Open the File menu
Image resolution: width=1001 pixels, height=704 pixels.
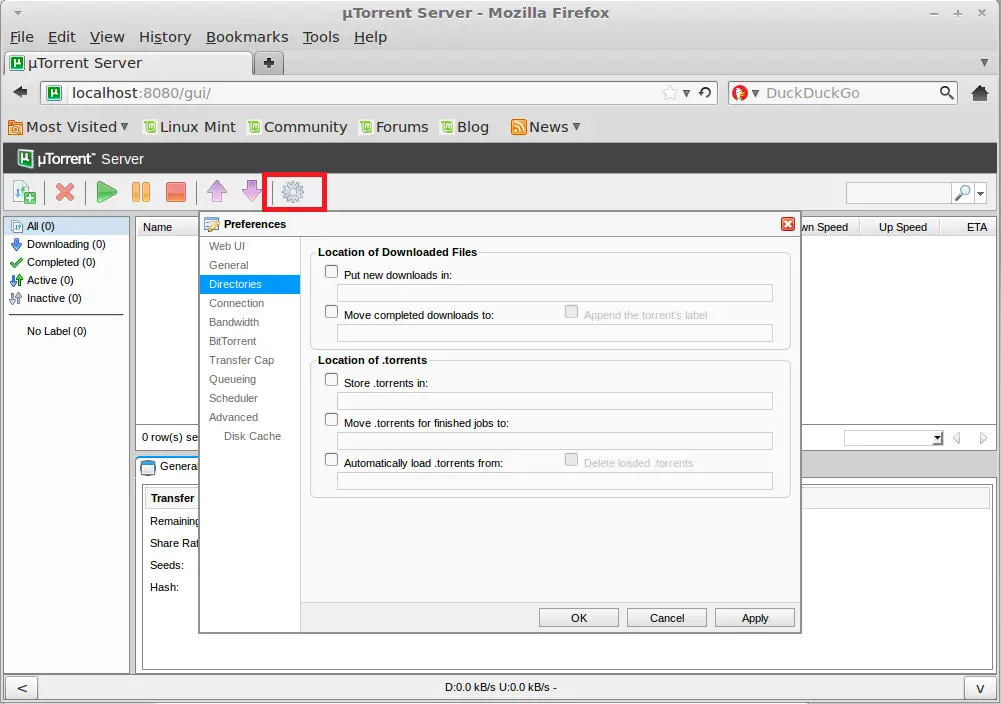22,37
